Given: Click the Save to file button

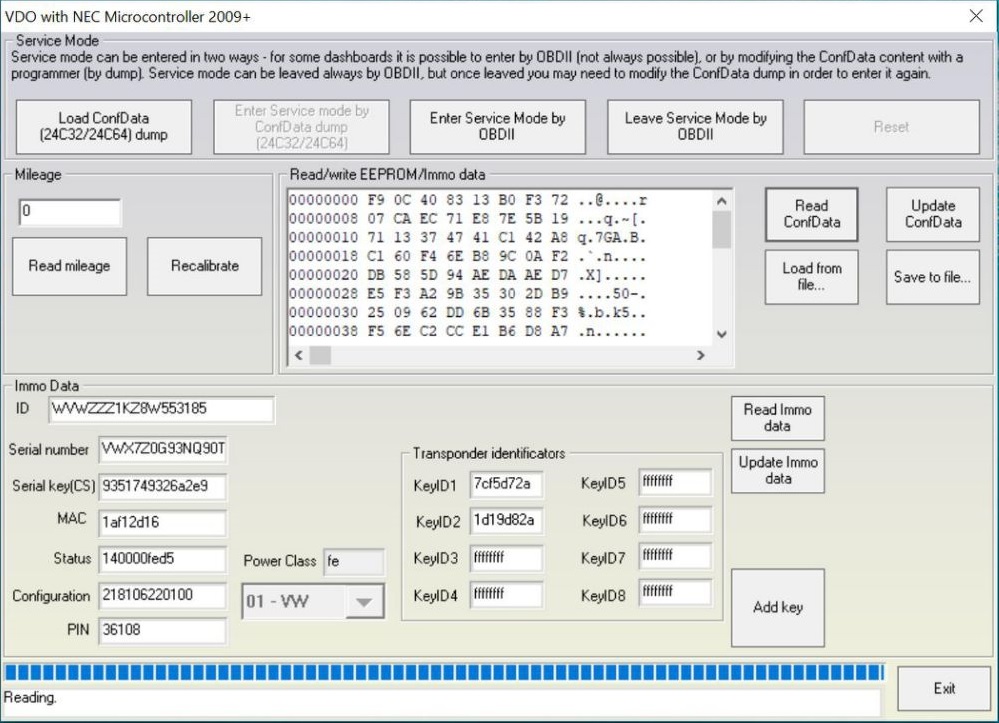Looking at the screenshot, I should pos(932,277).
